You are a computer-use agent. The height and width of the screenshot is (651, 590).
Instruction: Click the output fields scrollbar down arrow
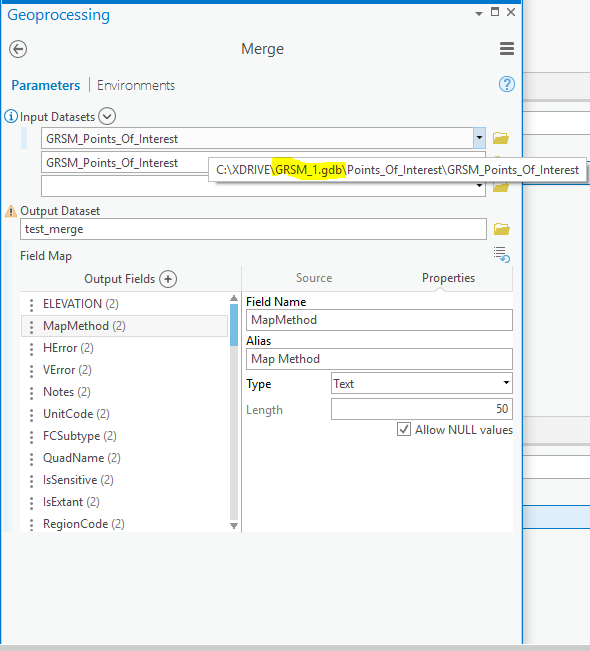point(234,526)
